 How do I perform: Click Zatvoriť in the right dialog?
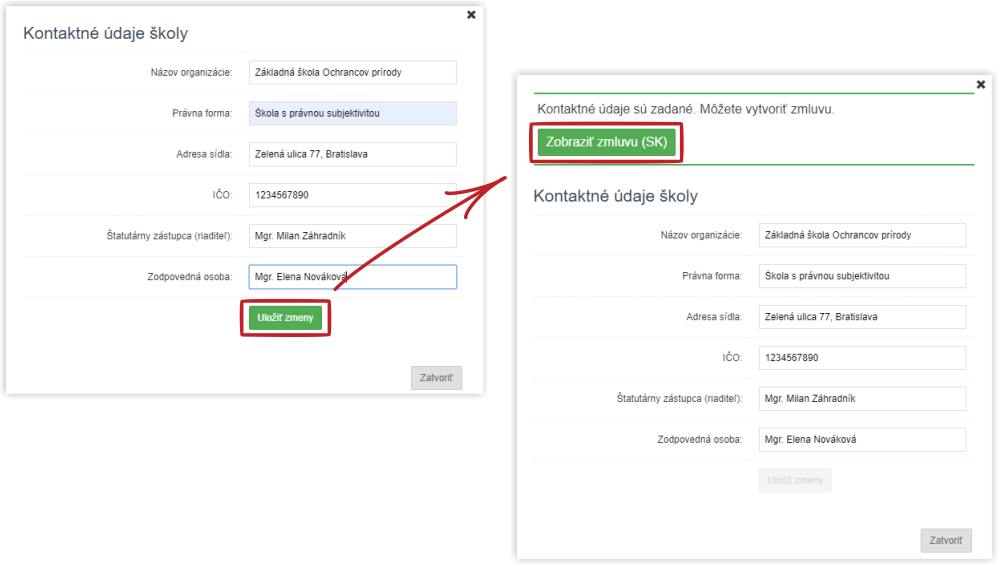(x=946, y=540)
